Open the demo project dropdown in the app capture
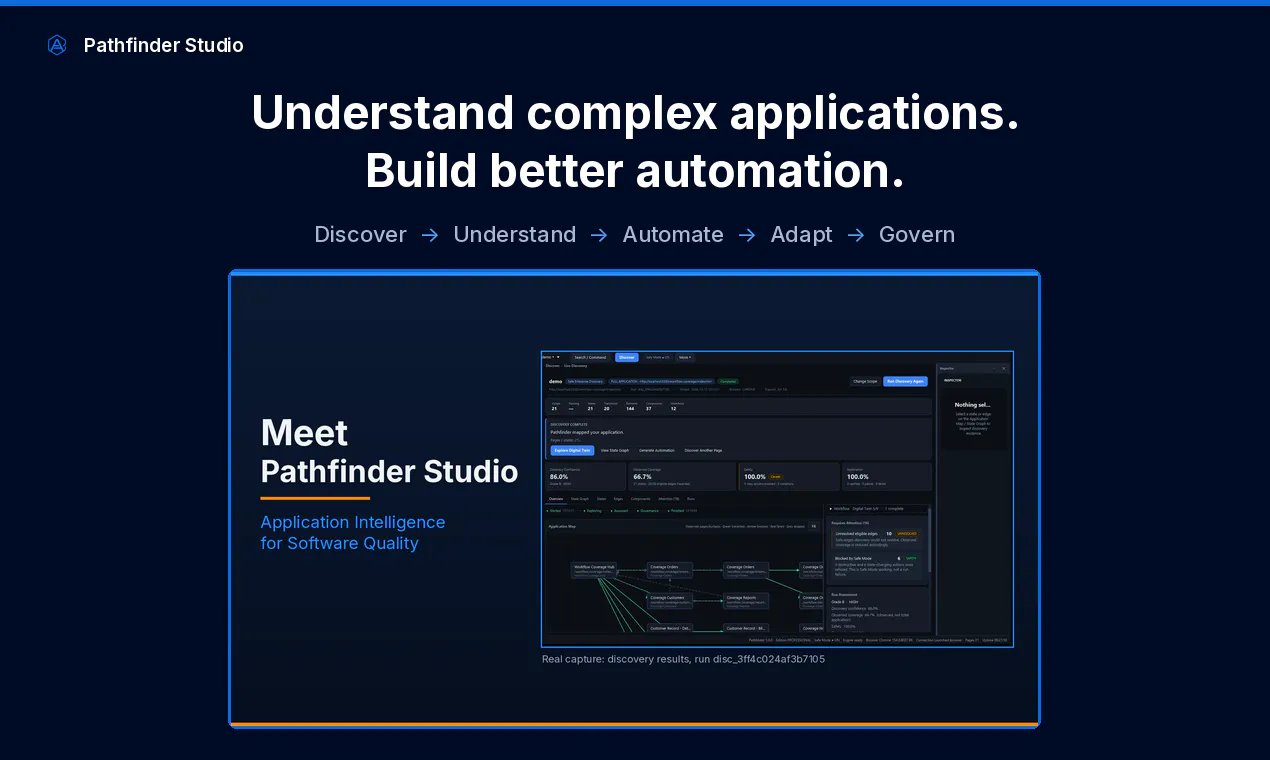This screenshot has width=1270, height=760. point(551,357)
